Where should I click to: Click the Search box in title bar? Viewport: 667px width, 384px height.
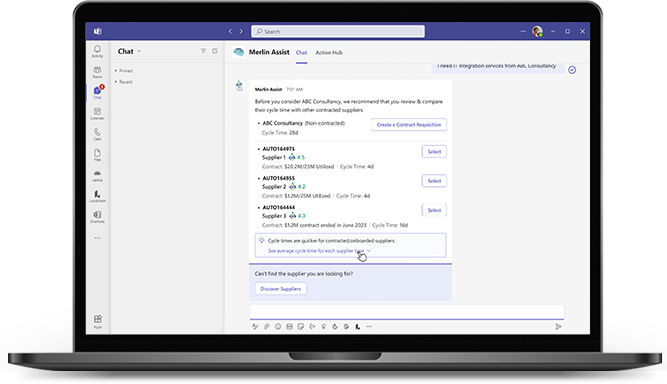[338, 31]
